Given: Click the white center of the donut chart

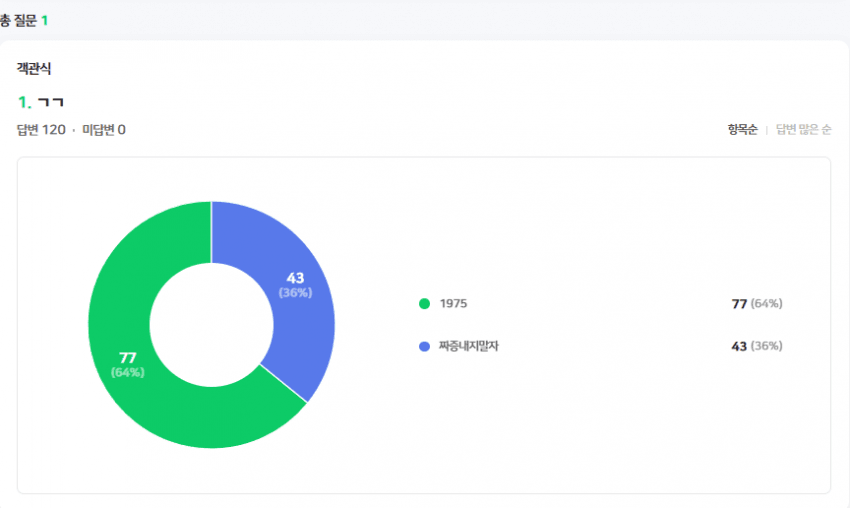Looking at the screenshot, I should click(211, 325).
